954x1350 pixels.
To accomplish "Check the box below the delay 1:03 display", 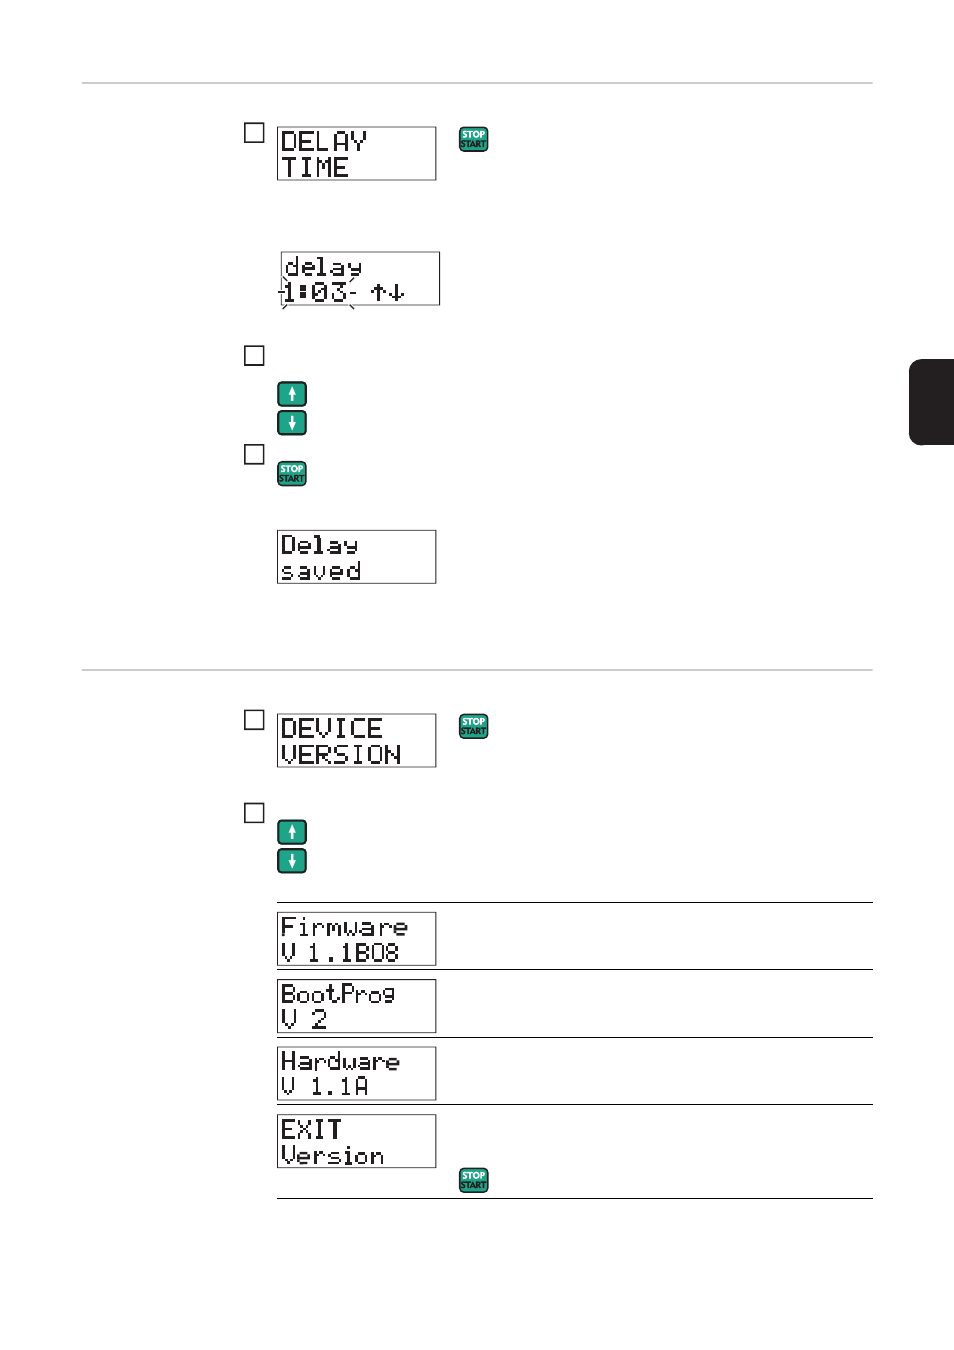I will pos(254,356).
